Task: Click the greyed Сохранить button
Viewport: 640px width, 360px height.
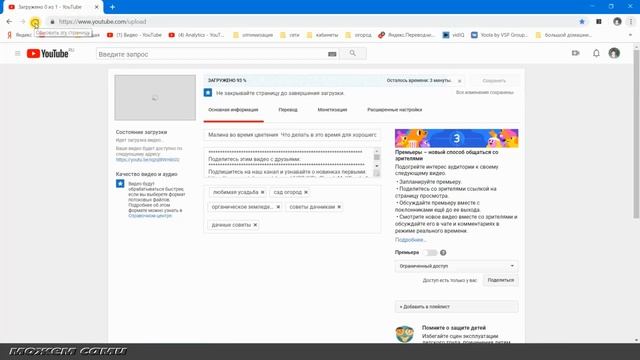Action: (x=494, y=81)
